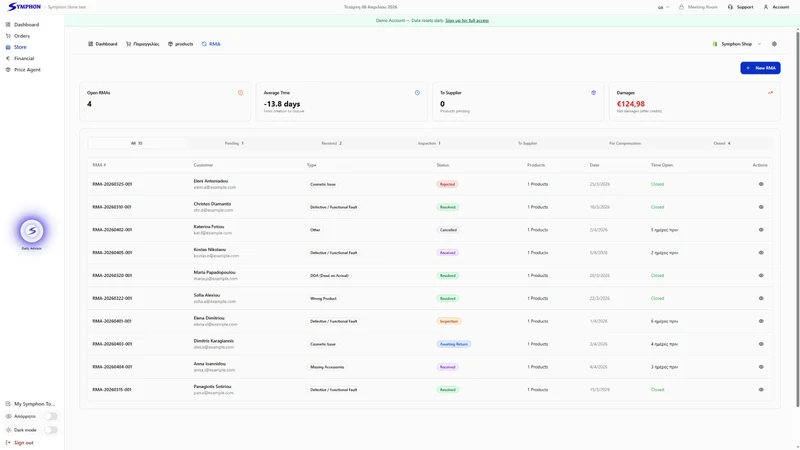Viewport: 800px width, 450px height.
Task: Follow the Sign up for full access link
Action: tap(467, 20)
